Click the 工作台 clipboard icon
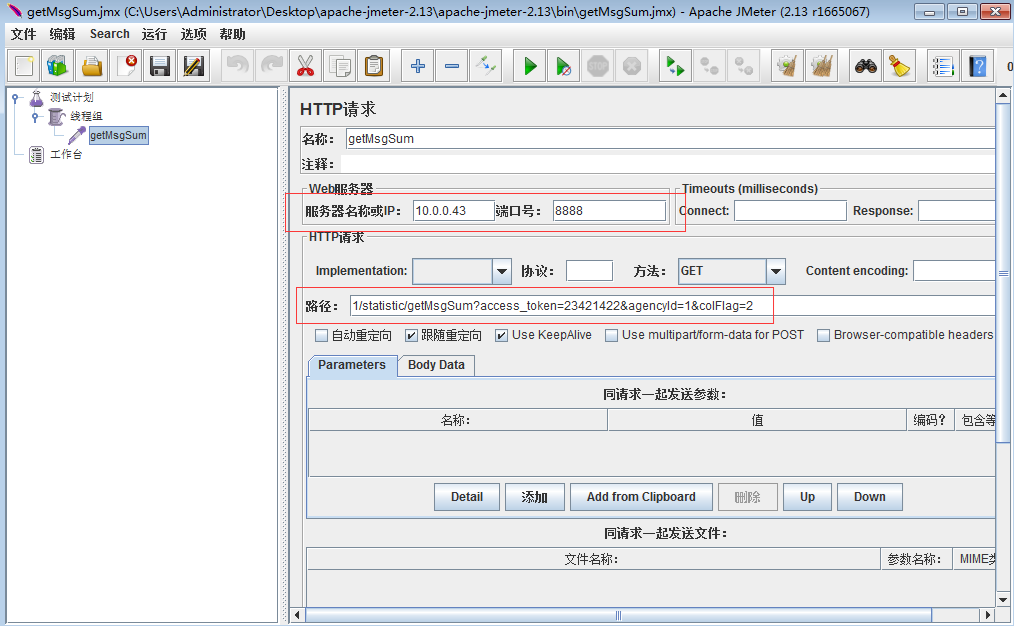Image resolution: width=1014 pixels, height=626 pixels. point(36,155)
